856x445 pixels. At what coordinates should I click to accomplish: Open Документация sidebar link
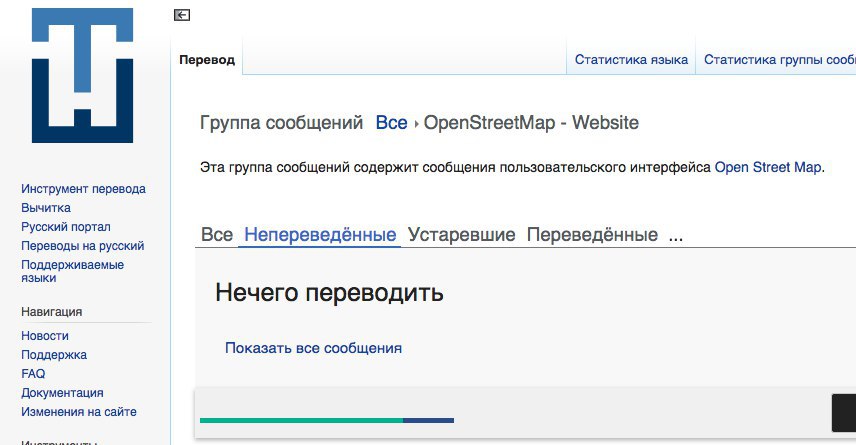[x=62, y=393]
